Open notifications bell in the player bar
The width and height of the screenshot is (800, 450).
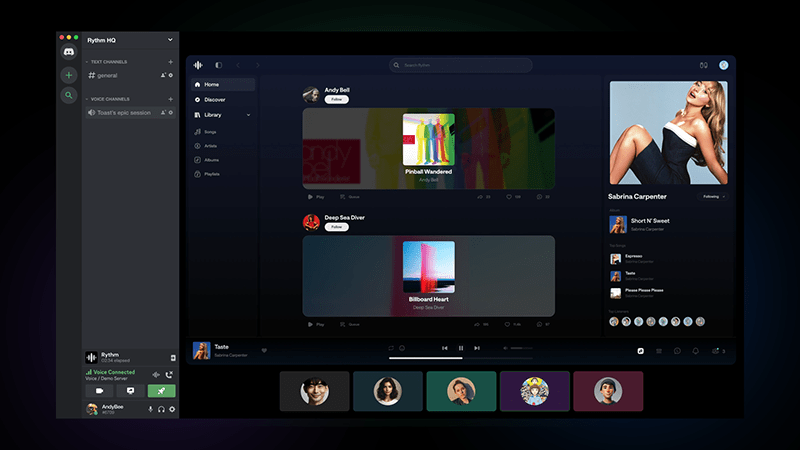click(x=695, y=351)
